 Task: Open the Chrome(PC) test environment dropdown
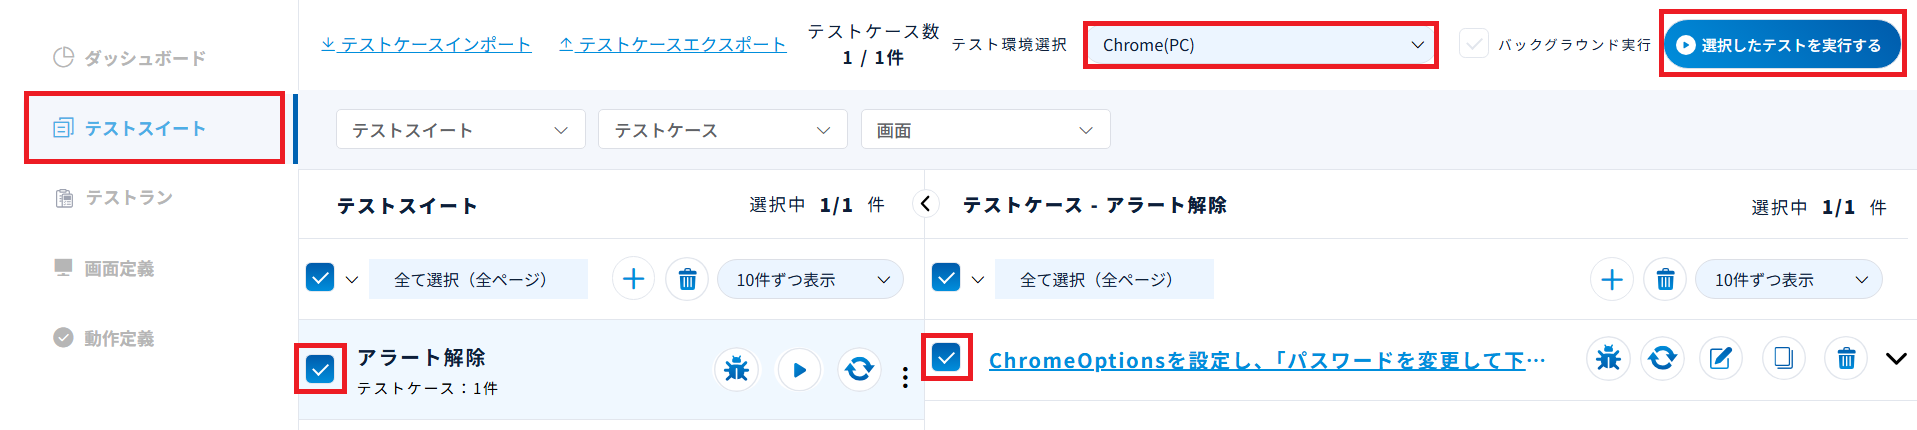1260,45
